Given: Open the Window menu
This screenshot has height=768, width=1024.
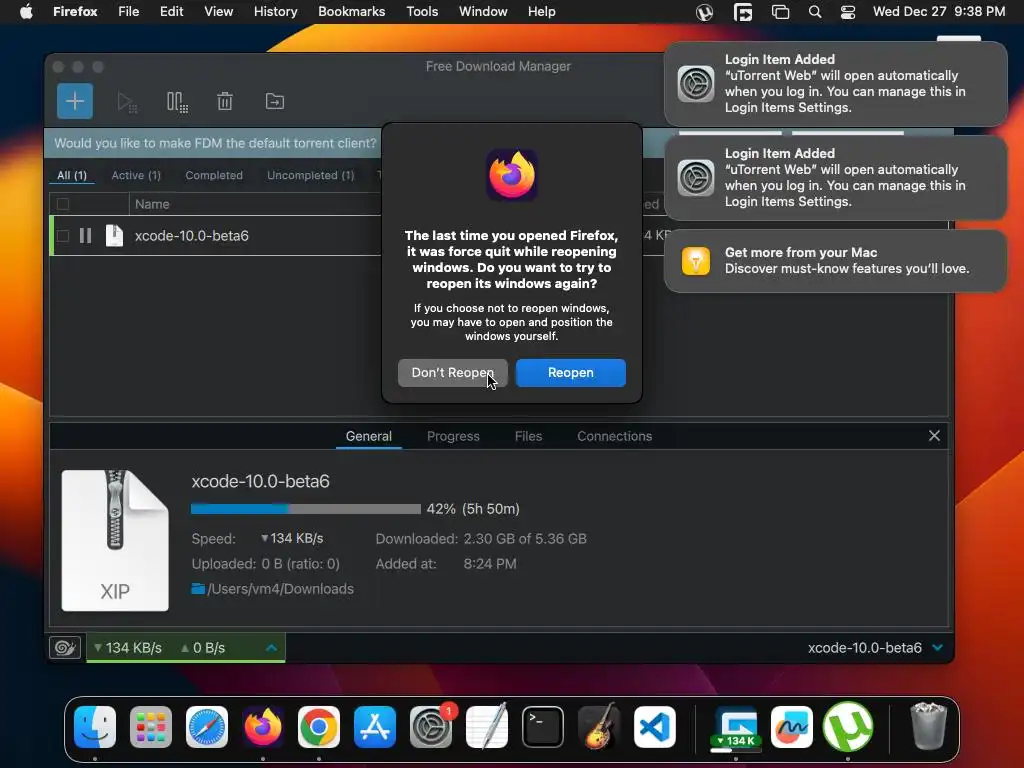Looking at the screenshot, I should (x=483, y=12).
